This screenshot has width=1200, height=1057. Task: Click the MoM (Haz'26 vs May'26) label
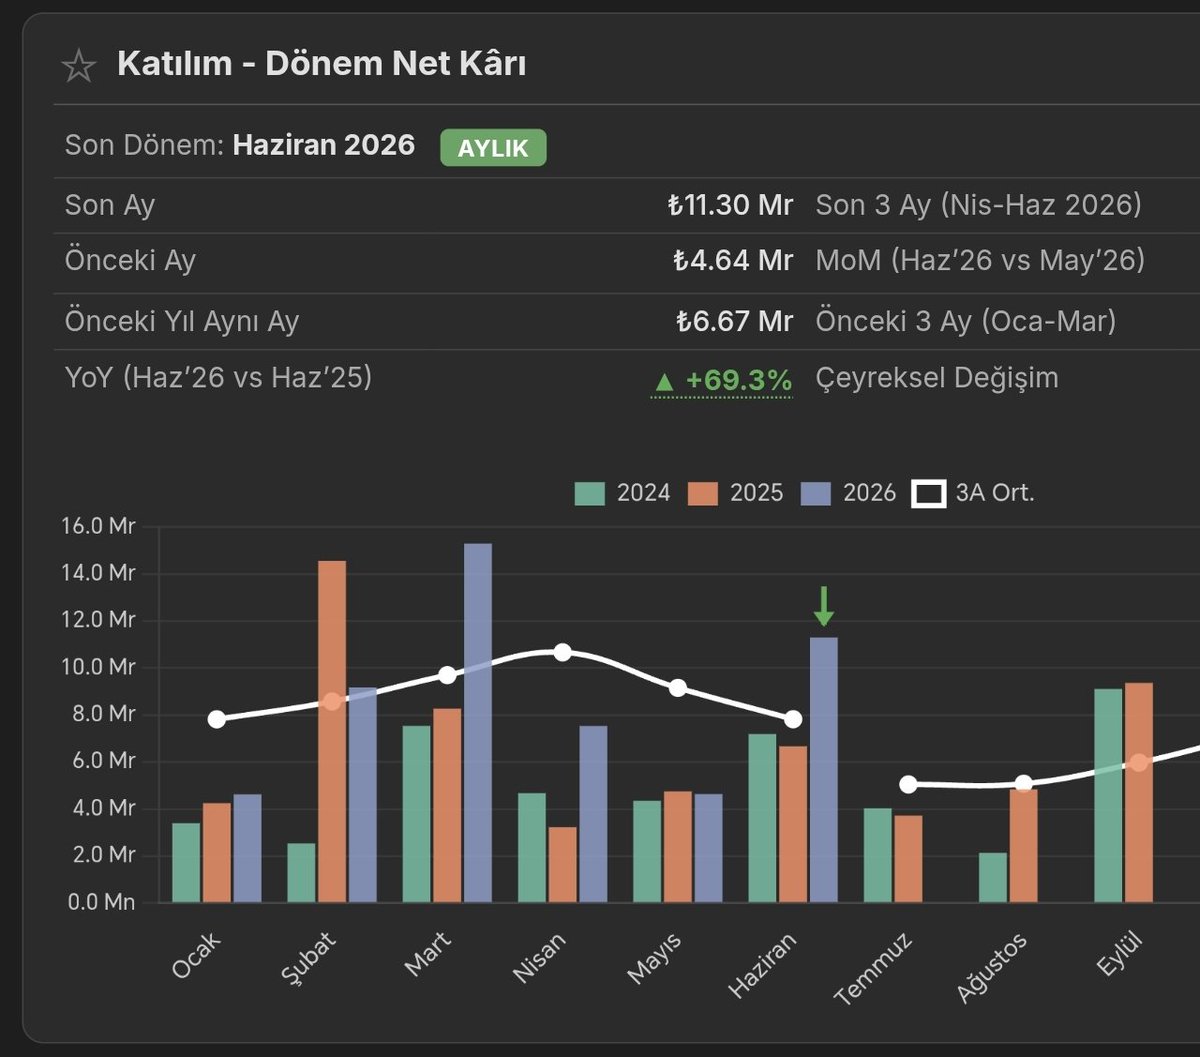click(x=980, y=261)
